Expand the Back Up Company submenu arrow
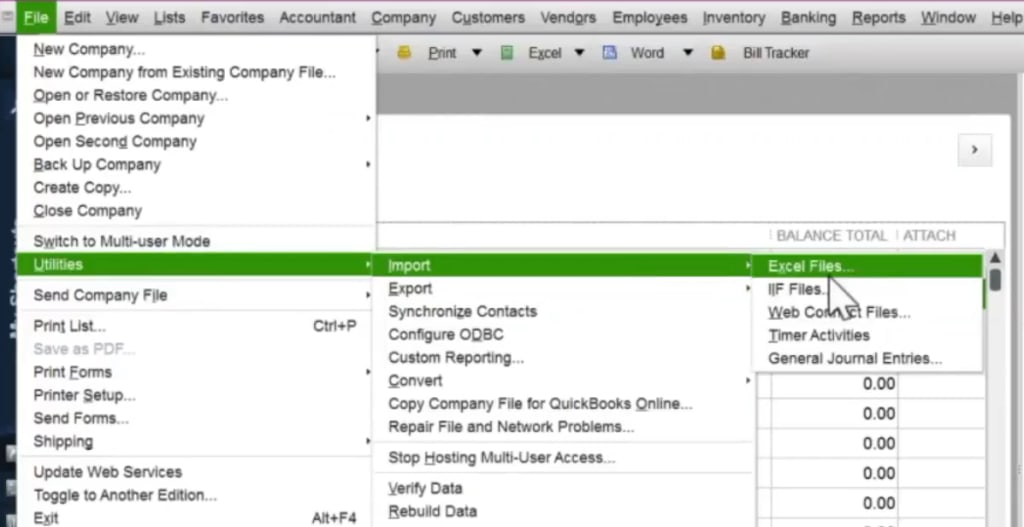This screenshot has width=1024, height=527. point(368,165)
